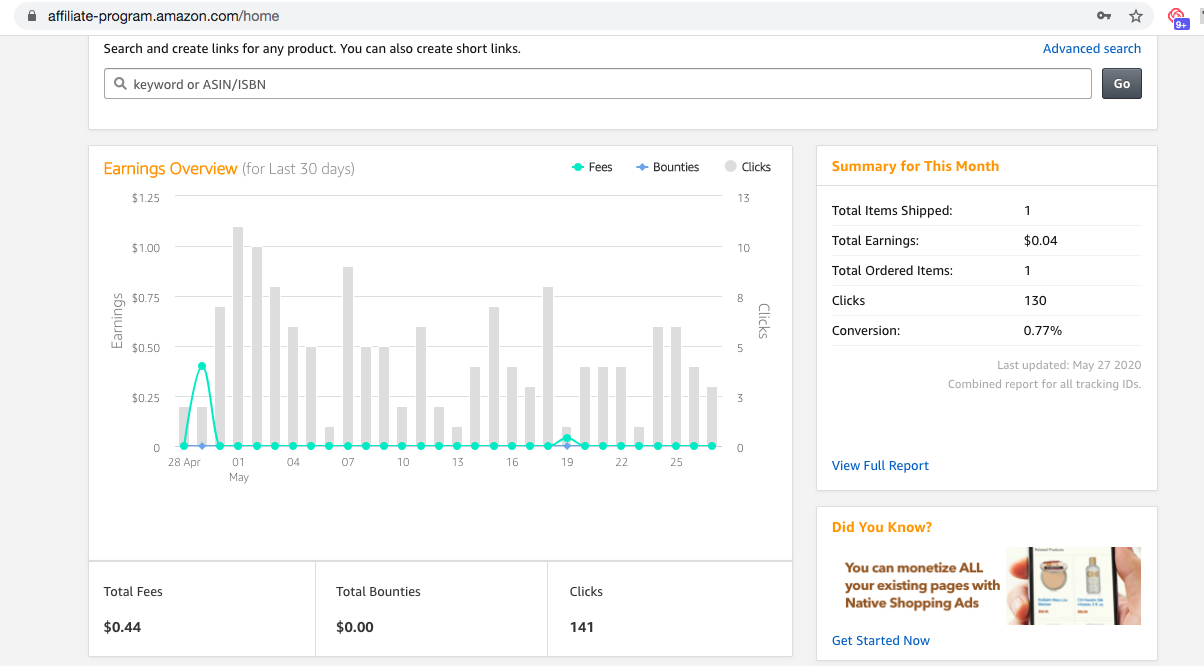Click the tallest Clicks bar at 01 May
Screen dimensions: 1204x666
click(x=238, y=336)
